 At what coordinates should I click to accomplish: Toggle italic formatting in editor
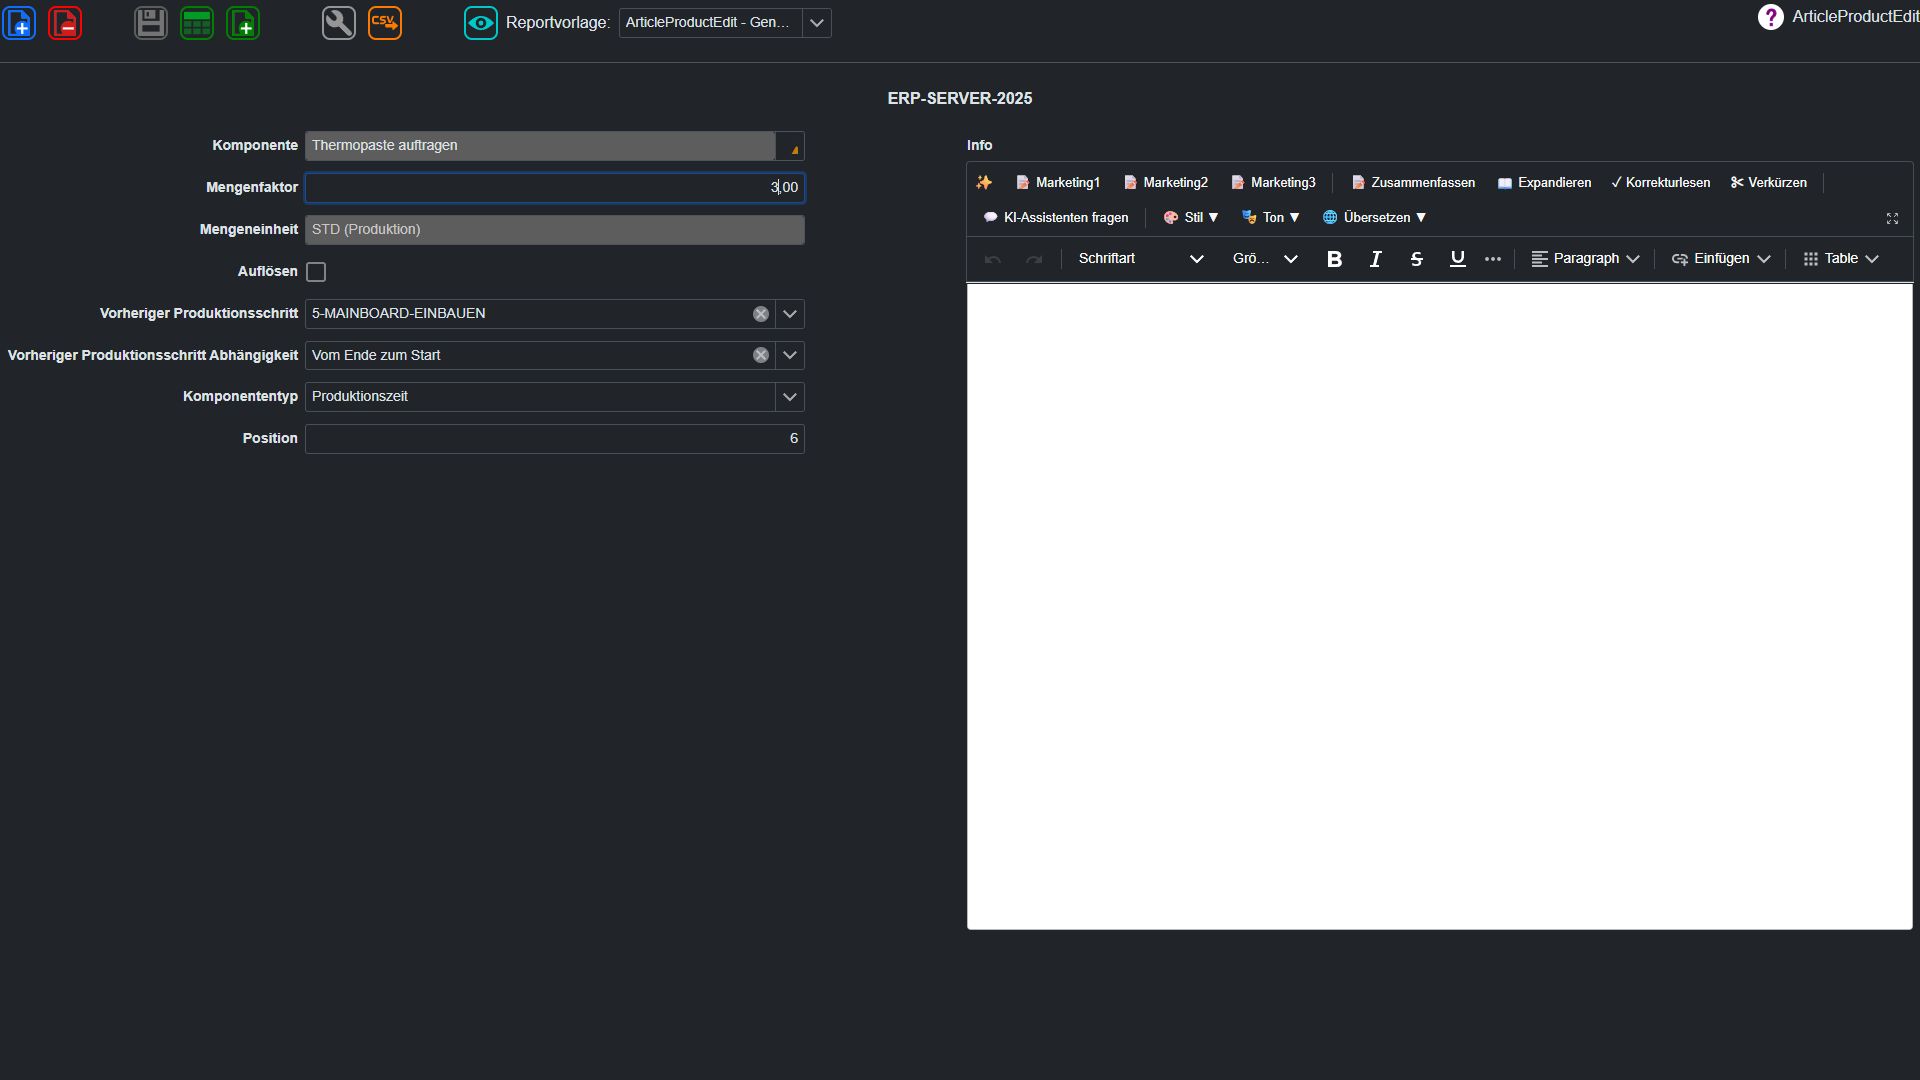[x=1376, y=259]
